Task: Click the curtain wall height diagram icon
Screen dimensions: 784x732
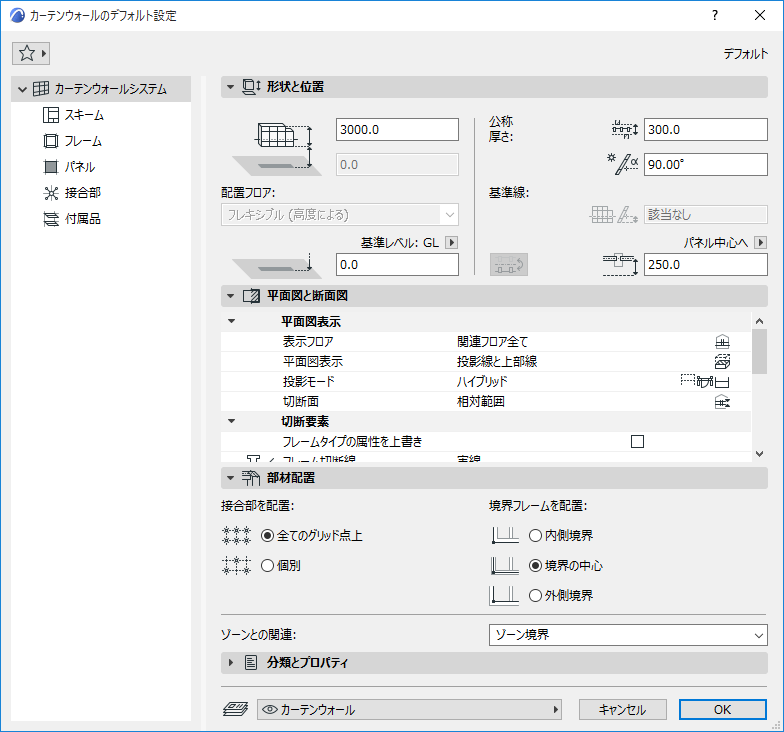Action: 276,148
